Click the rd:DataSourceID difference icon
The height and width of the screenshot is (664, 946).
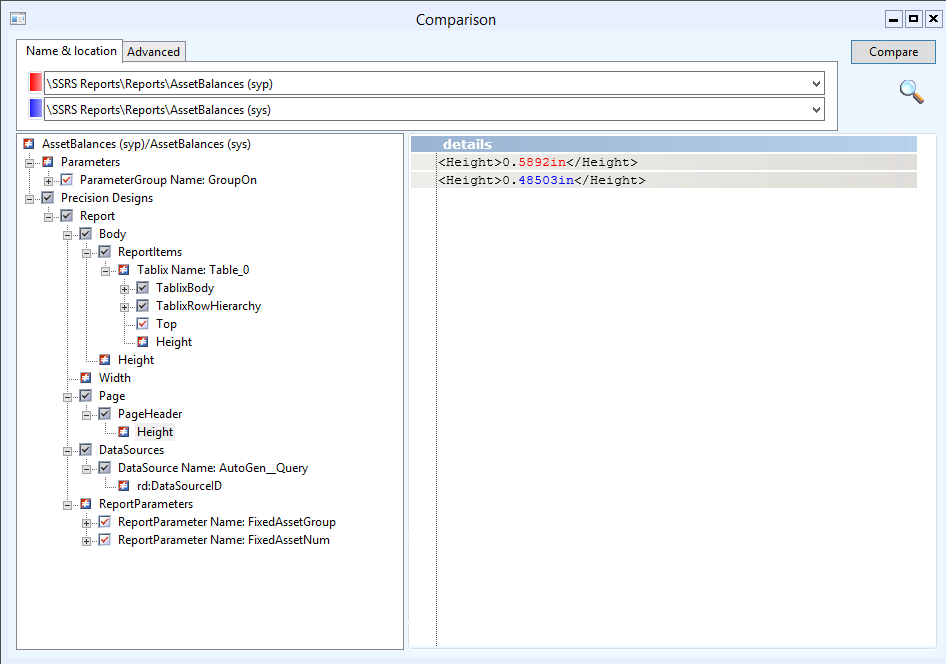(x=122, y=485)
